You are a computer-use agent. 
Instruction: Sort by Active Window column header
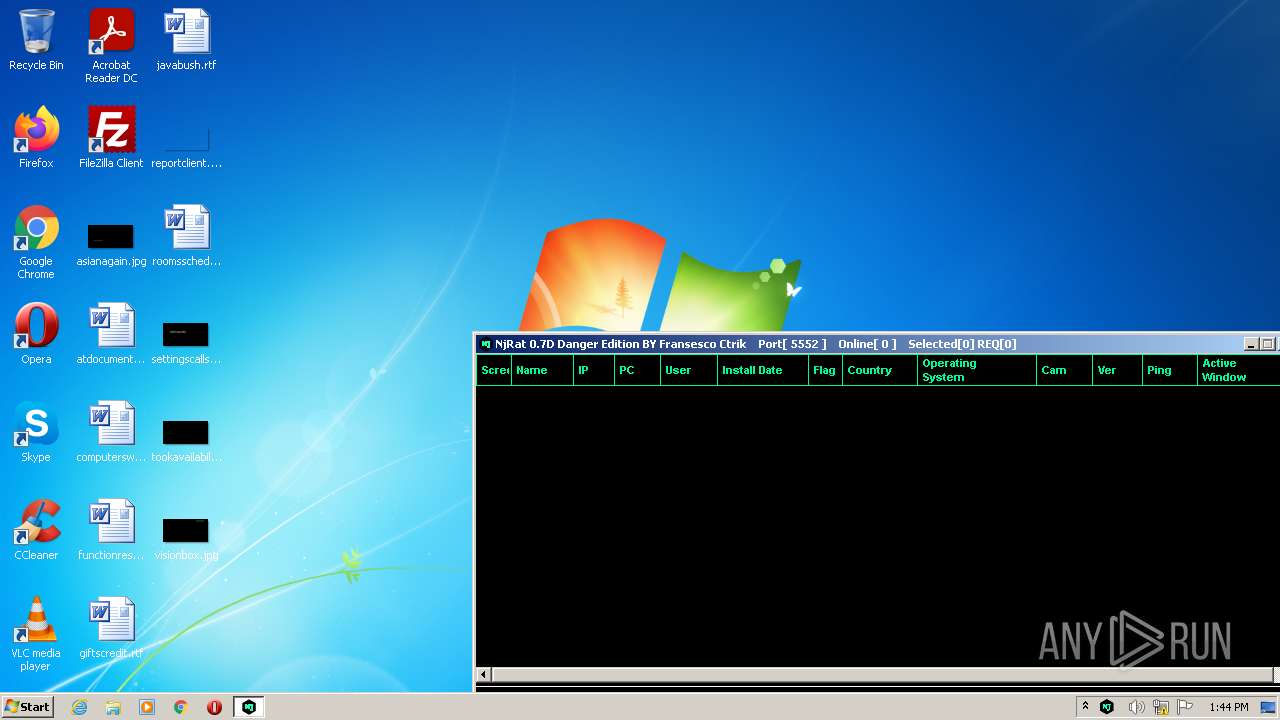pyautogui.click(x=1238, y=370)
